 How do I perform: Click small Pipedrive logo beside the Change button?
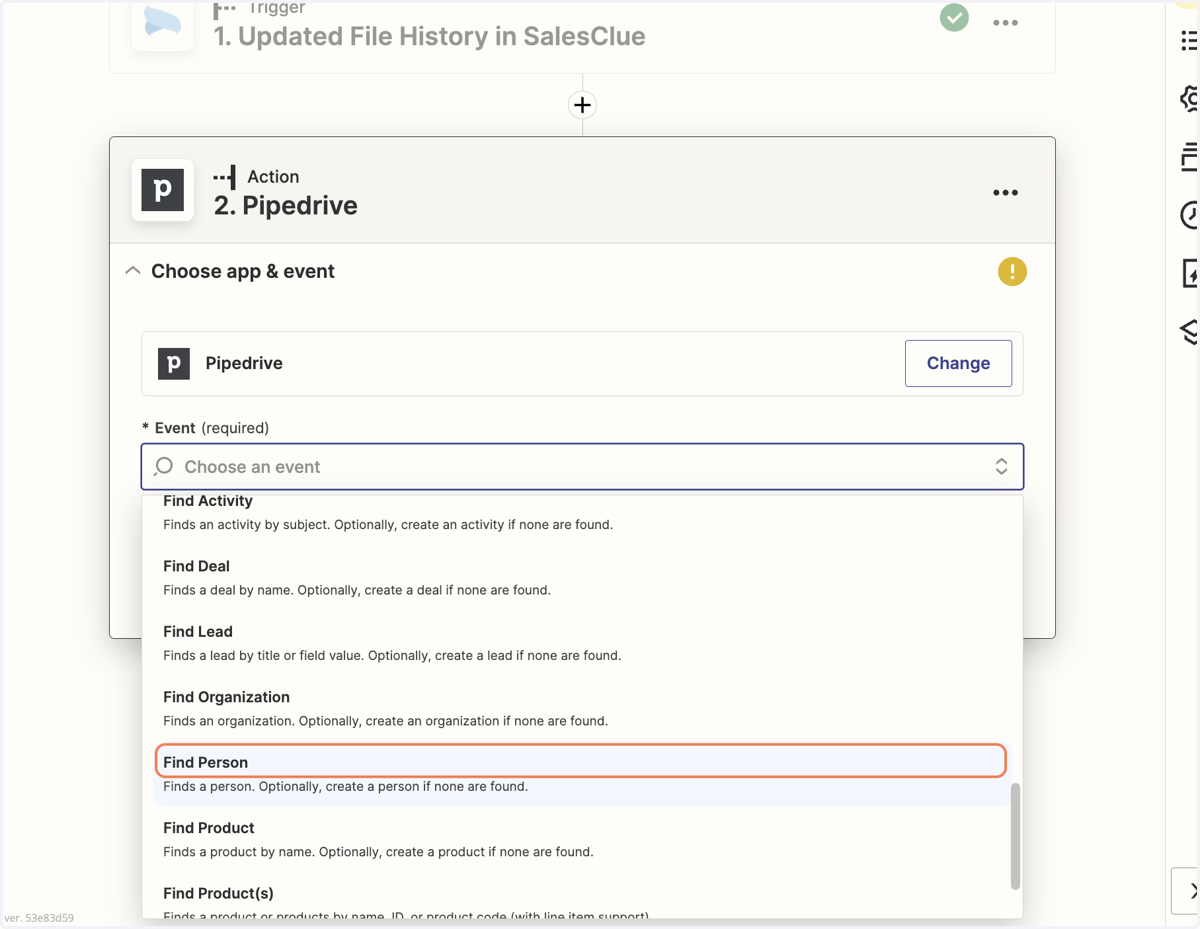tap(174, 363)
